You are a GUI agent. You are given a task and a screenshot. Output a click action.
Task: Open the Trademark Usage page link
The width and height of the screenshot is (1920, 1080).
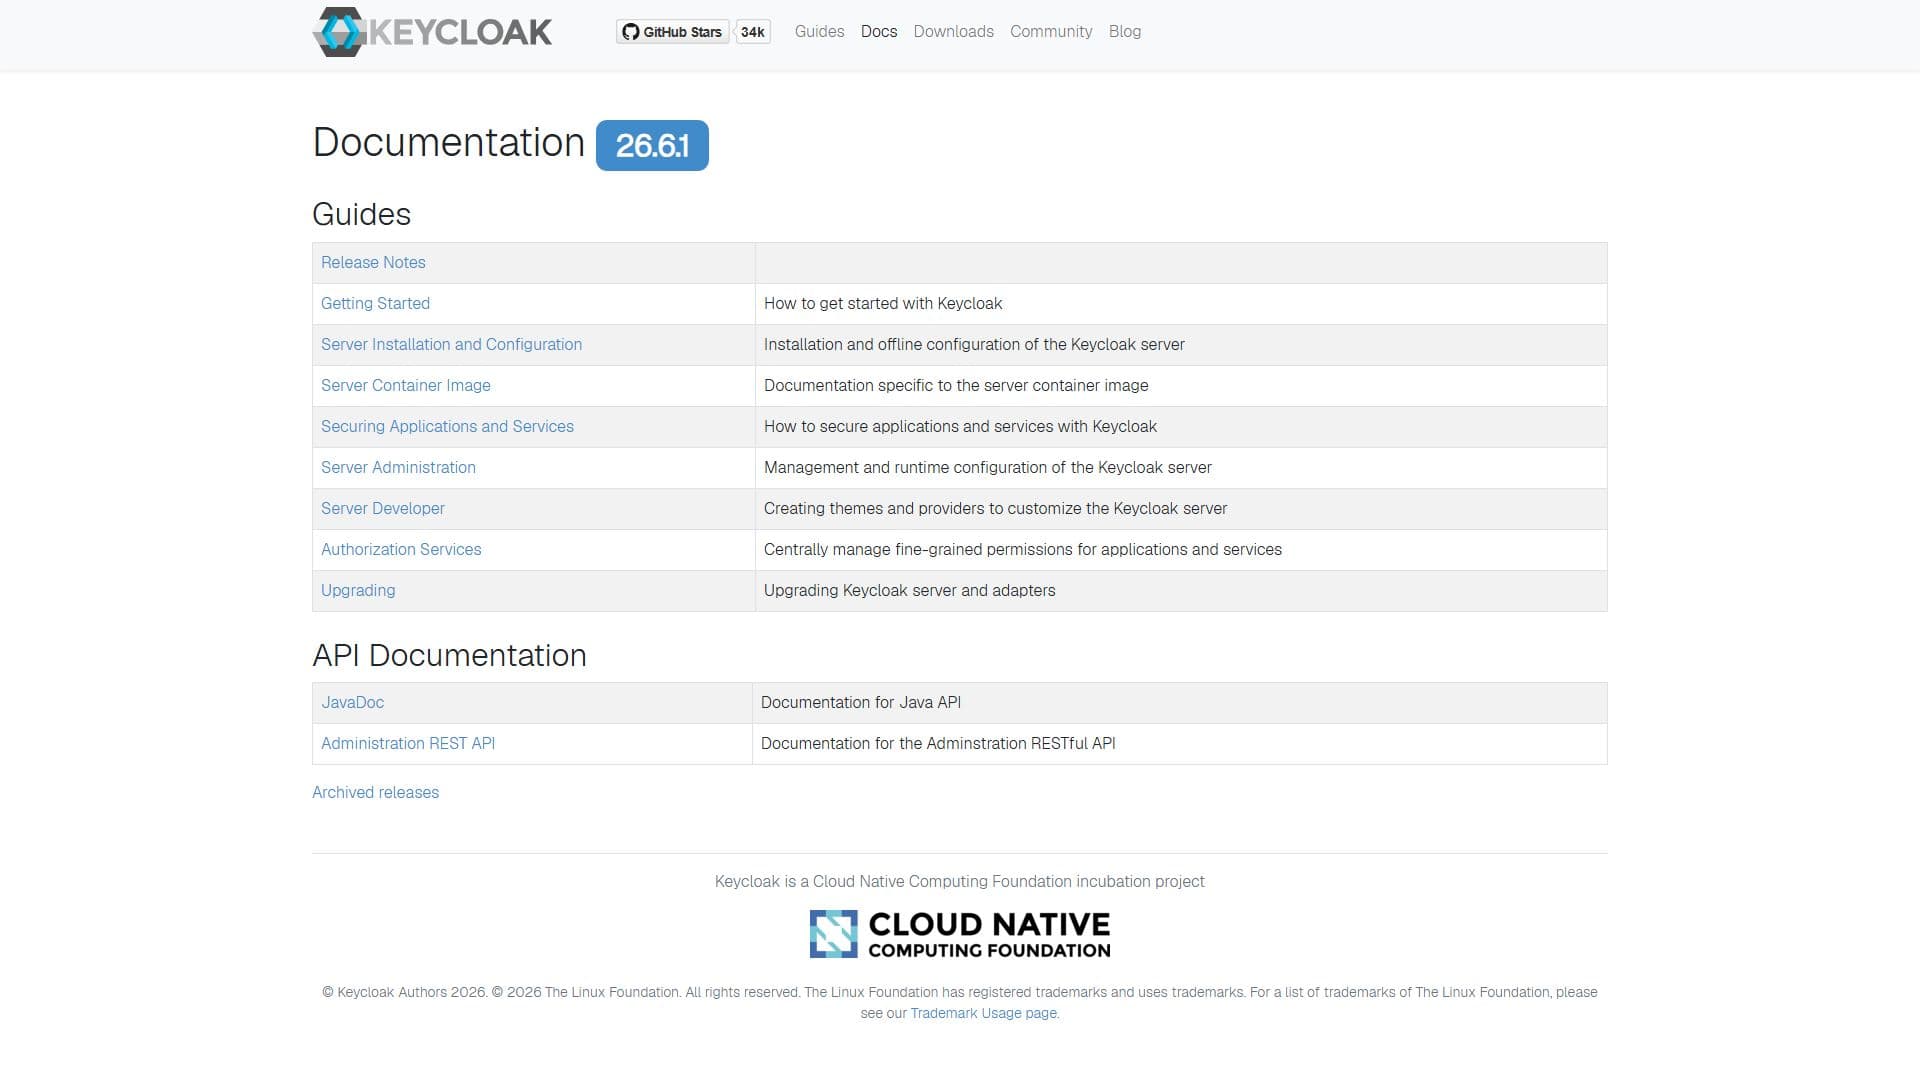point(984,1013)
